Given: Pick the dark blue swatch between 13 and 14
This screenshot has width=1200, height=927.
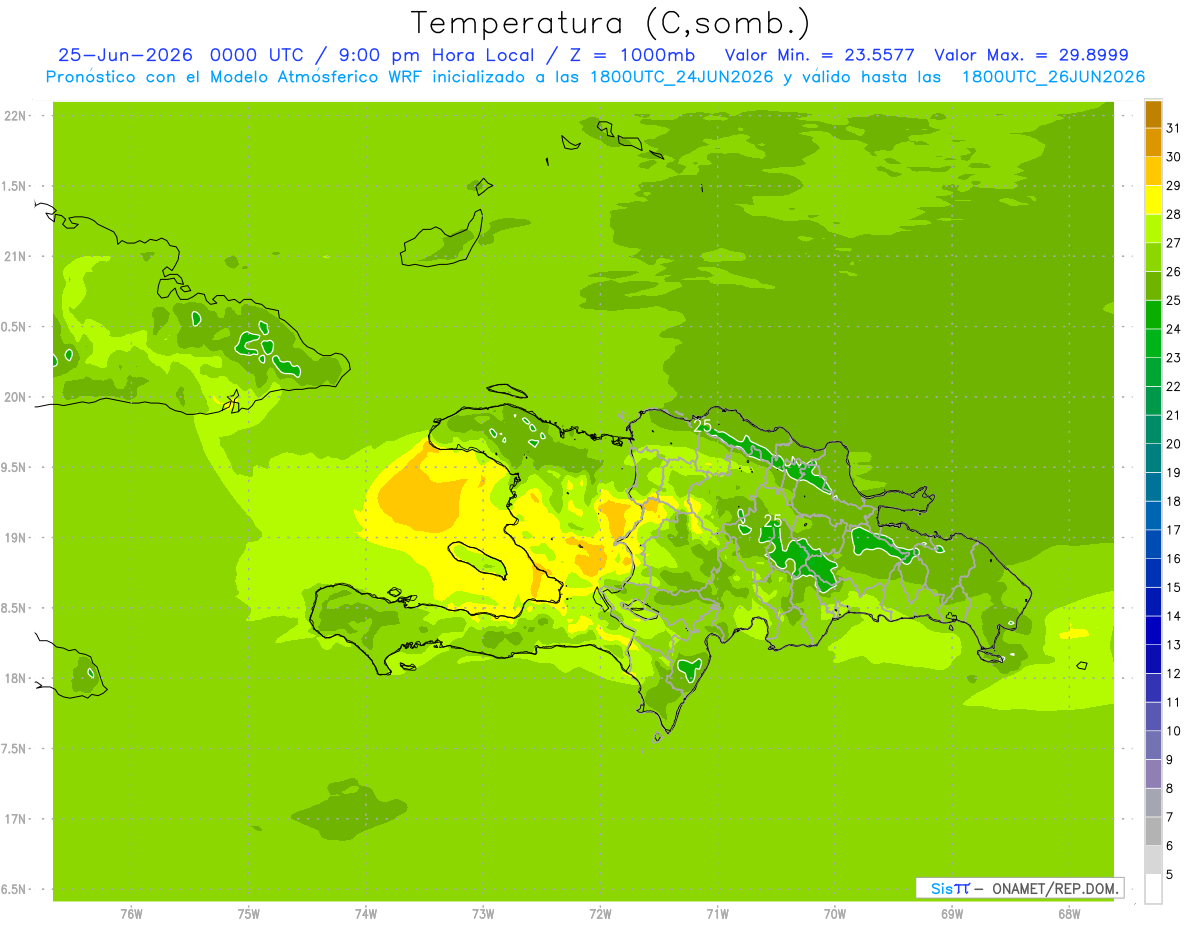Looking at the screenshot, I should click(x=1153, y=630).
